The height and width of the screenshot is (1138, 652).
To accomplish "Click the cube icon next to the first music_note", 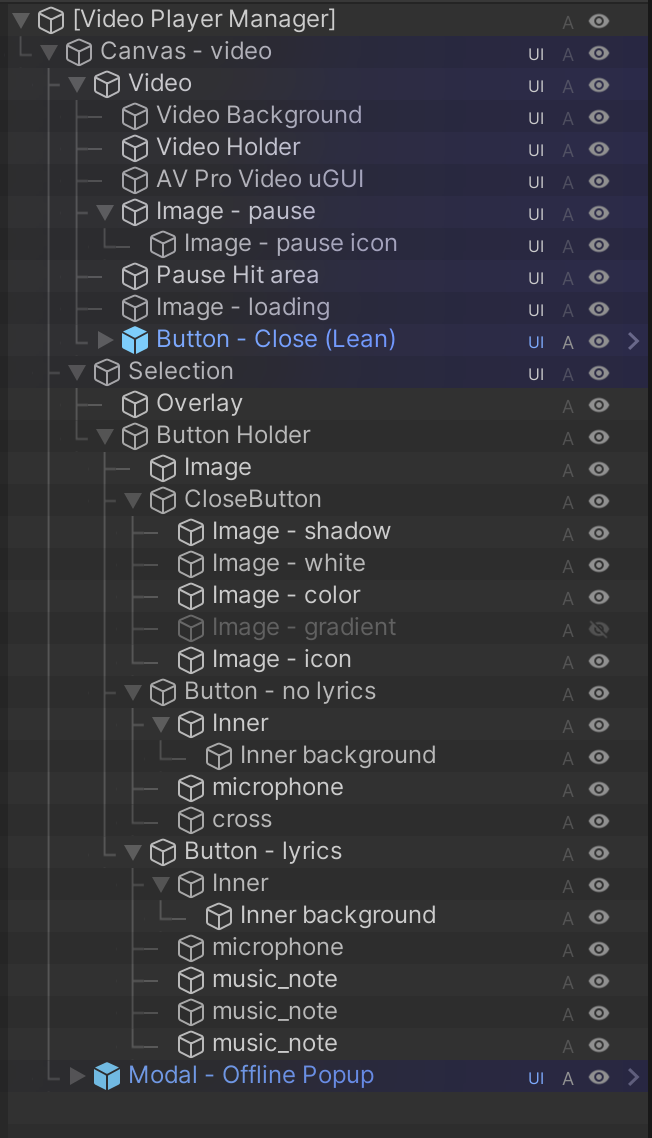I will point(191,980).
